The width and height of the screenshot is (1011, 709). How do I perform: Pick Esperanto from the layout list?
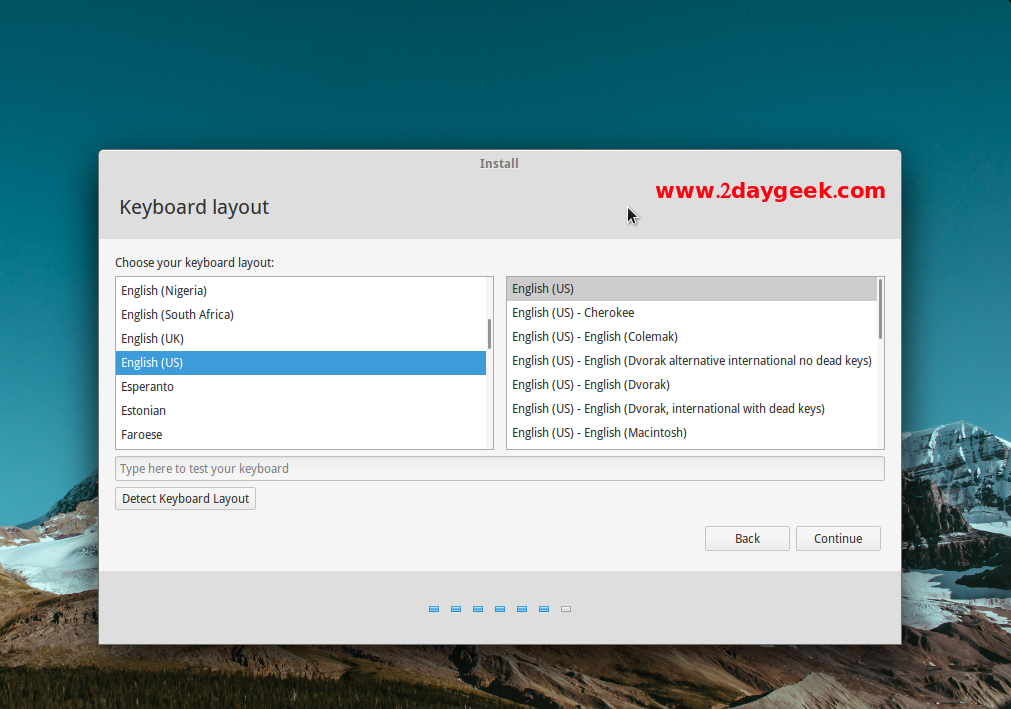[147, 386]
